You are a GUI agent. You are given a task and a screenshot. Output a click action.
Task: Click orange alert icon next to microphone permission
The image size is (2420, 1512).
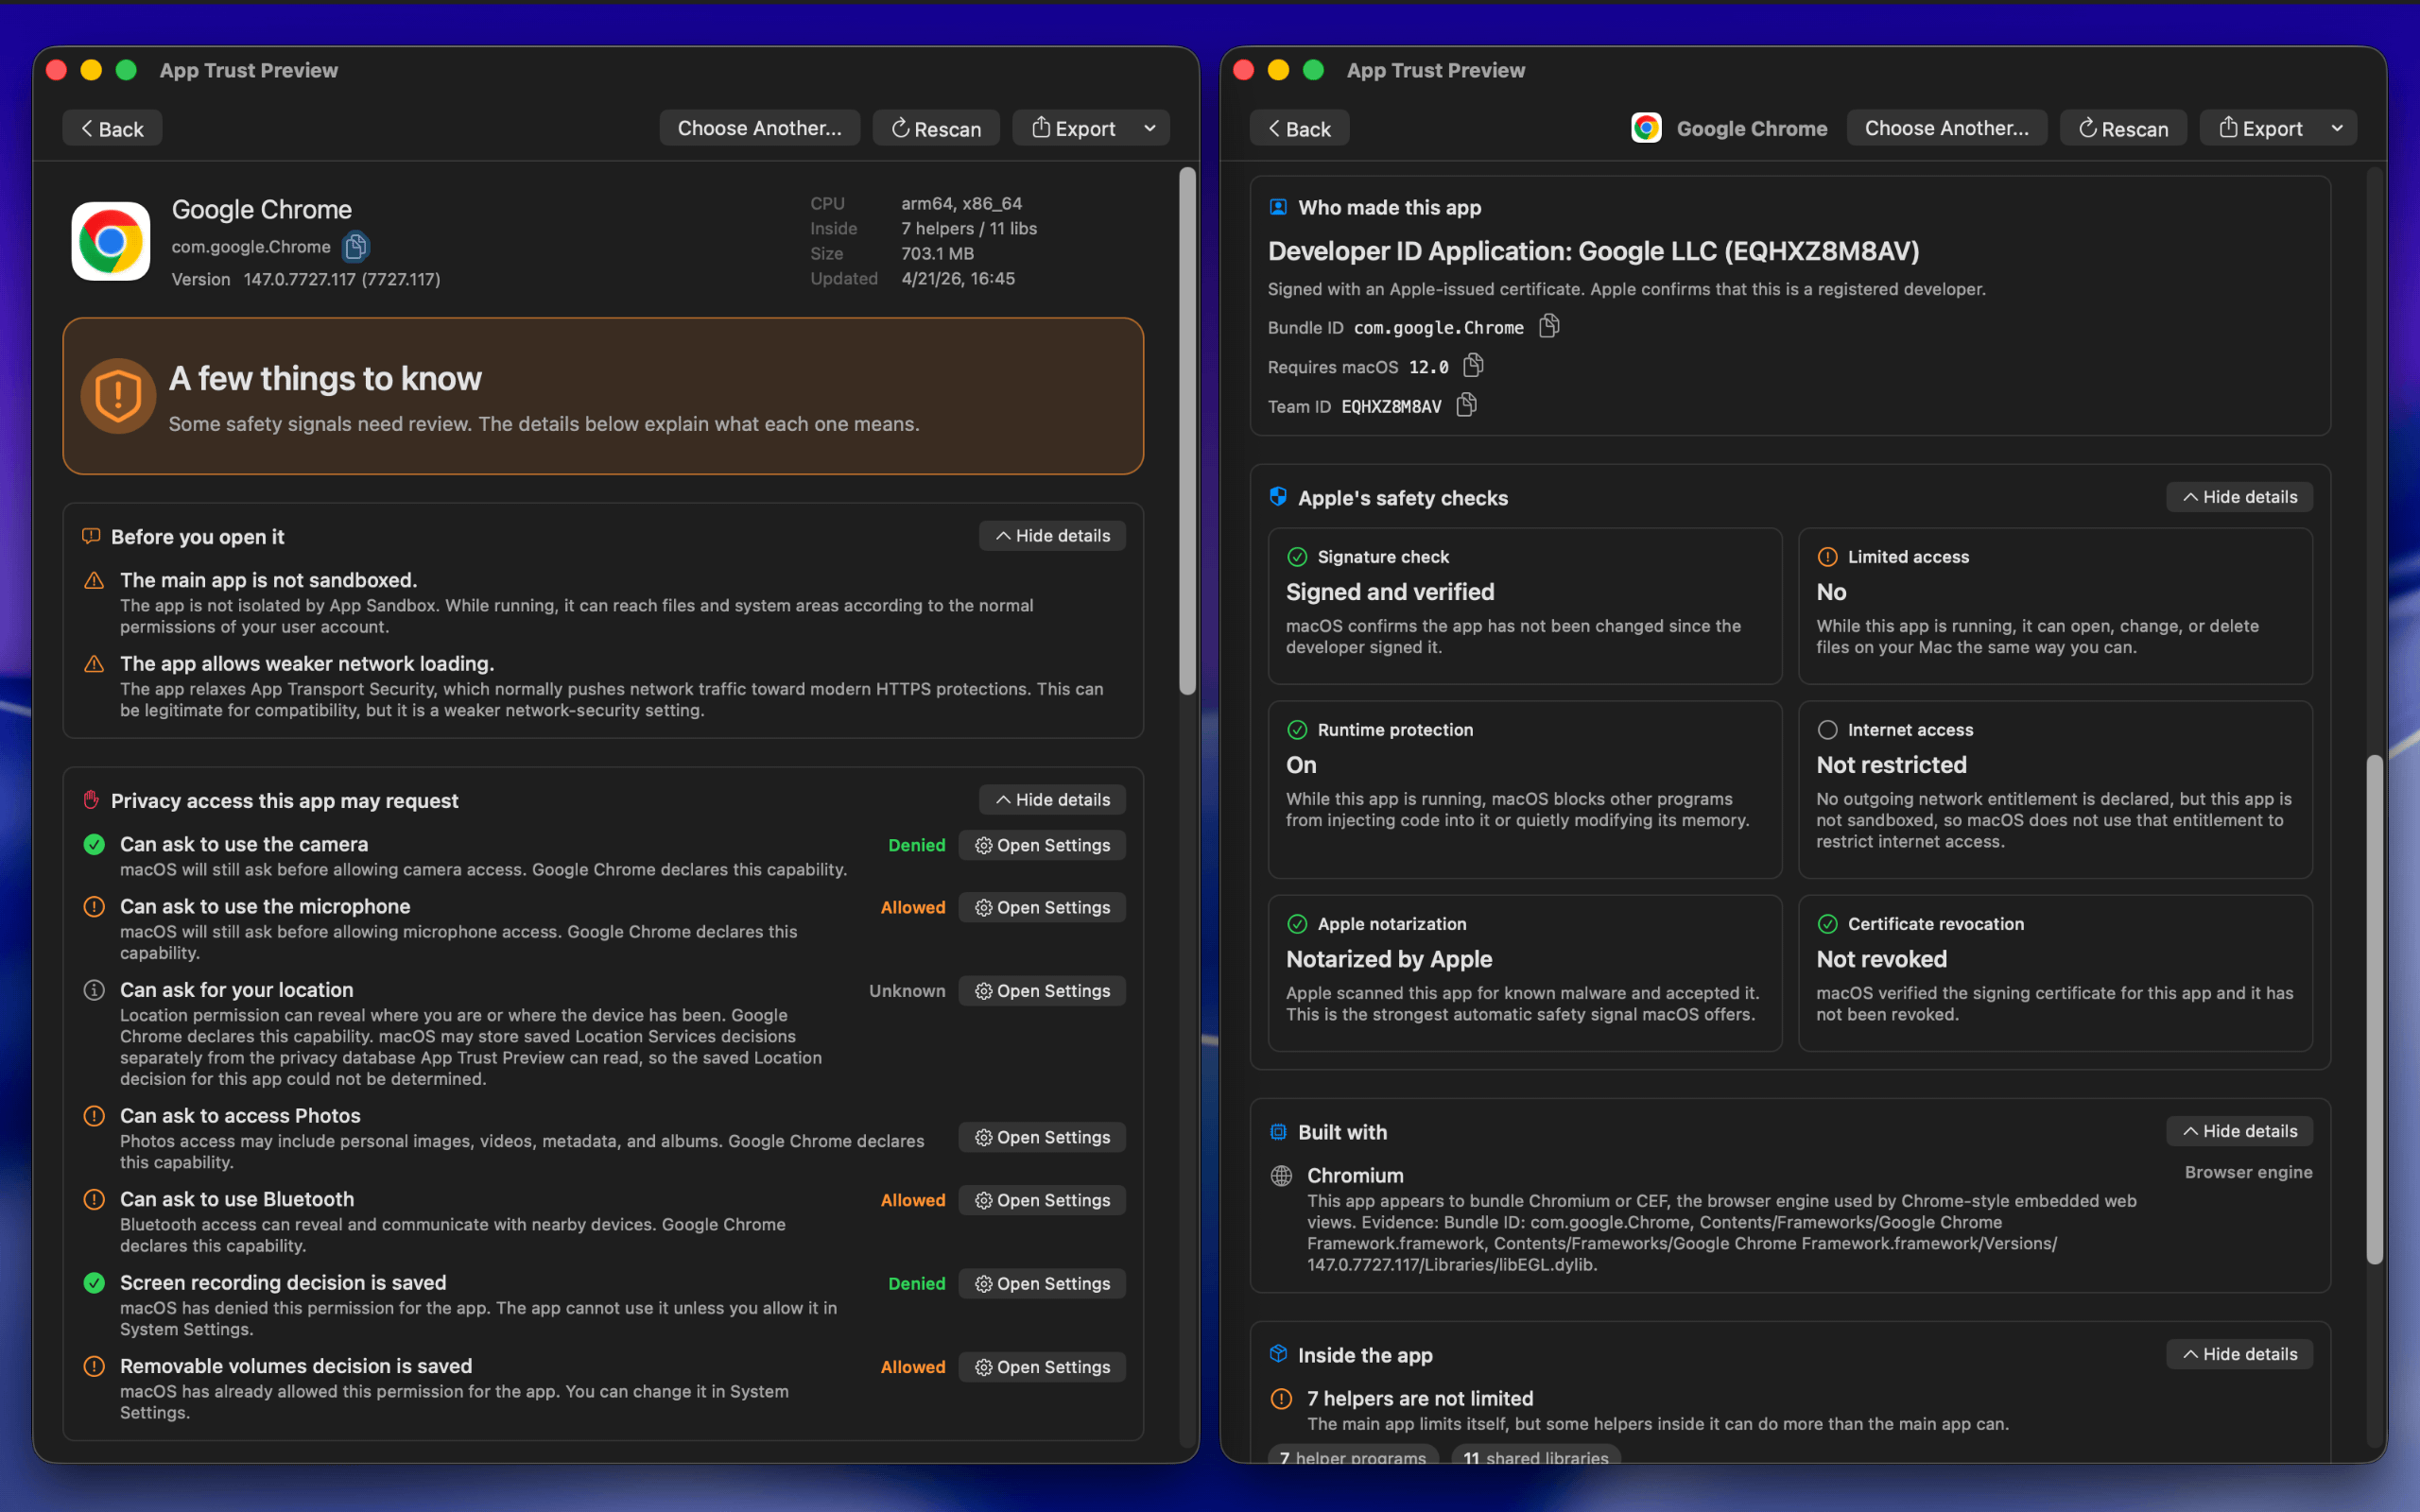coord(94,907)
